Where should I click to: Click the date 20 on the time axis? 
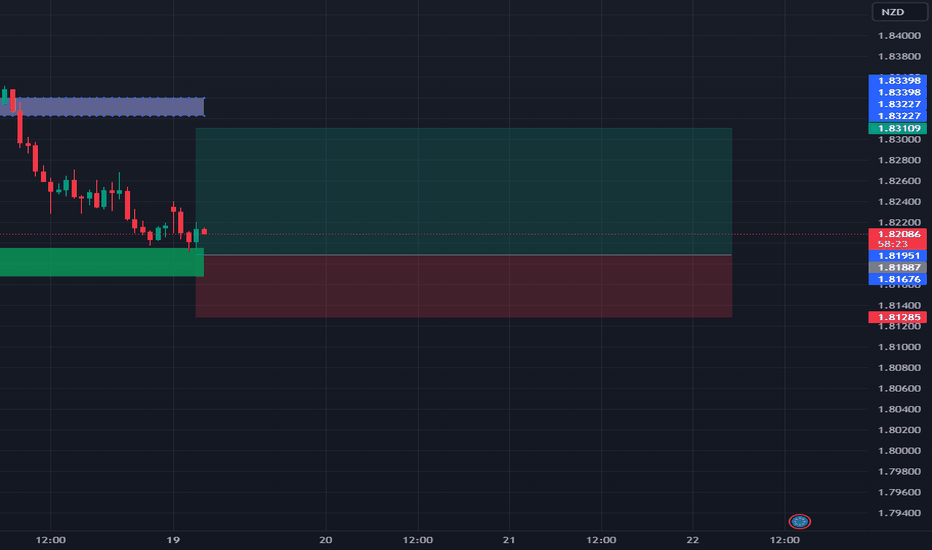click(326, 540)
